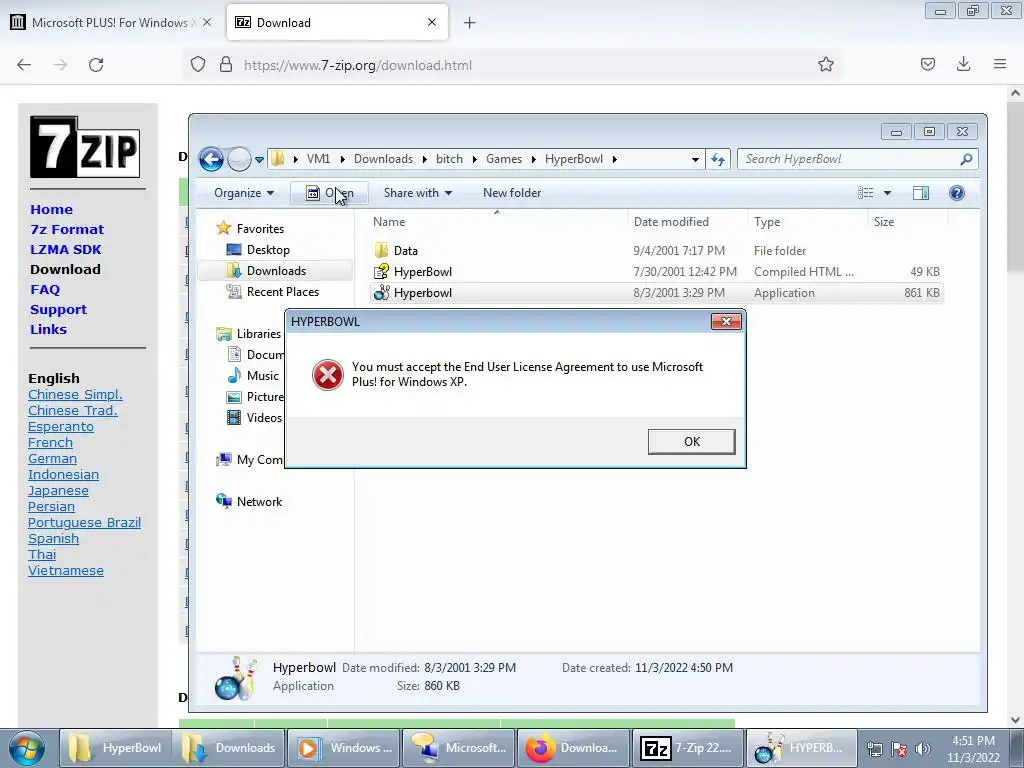Reload the 7-zip page

pos(96,65)
